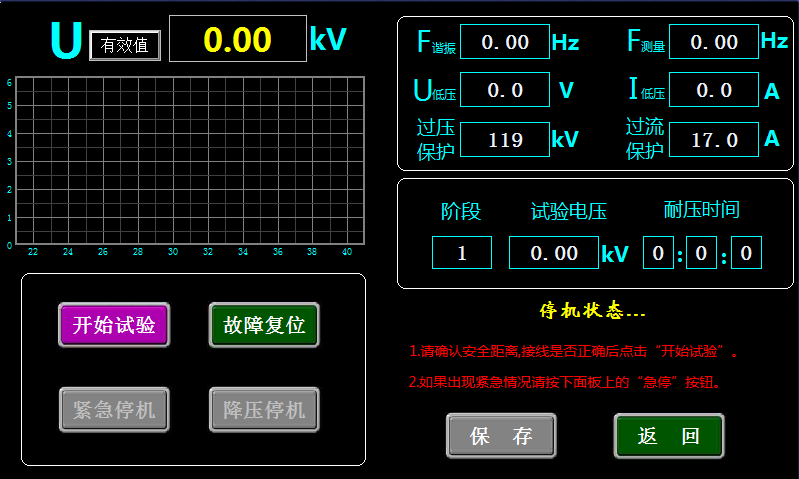Viewport: 799px width, 479px height.
Task: Select the U低压 low voltage field
Action: (x=505, y=90)
